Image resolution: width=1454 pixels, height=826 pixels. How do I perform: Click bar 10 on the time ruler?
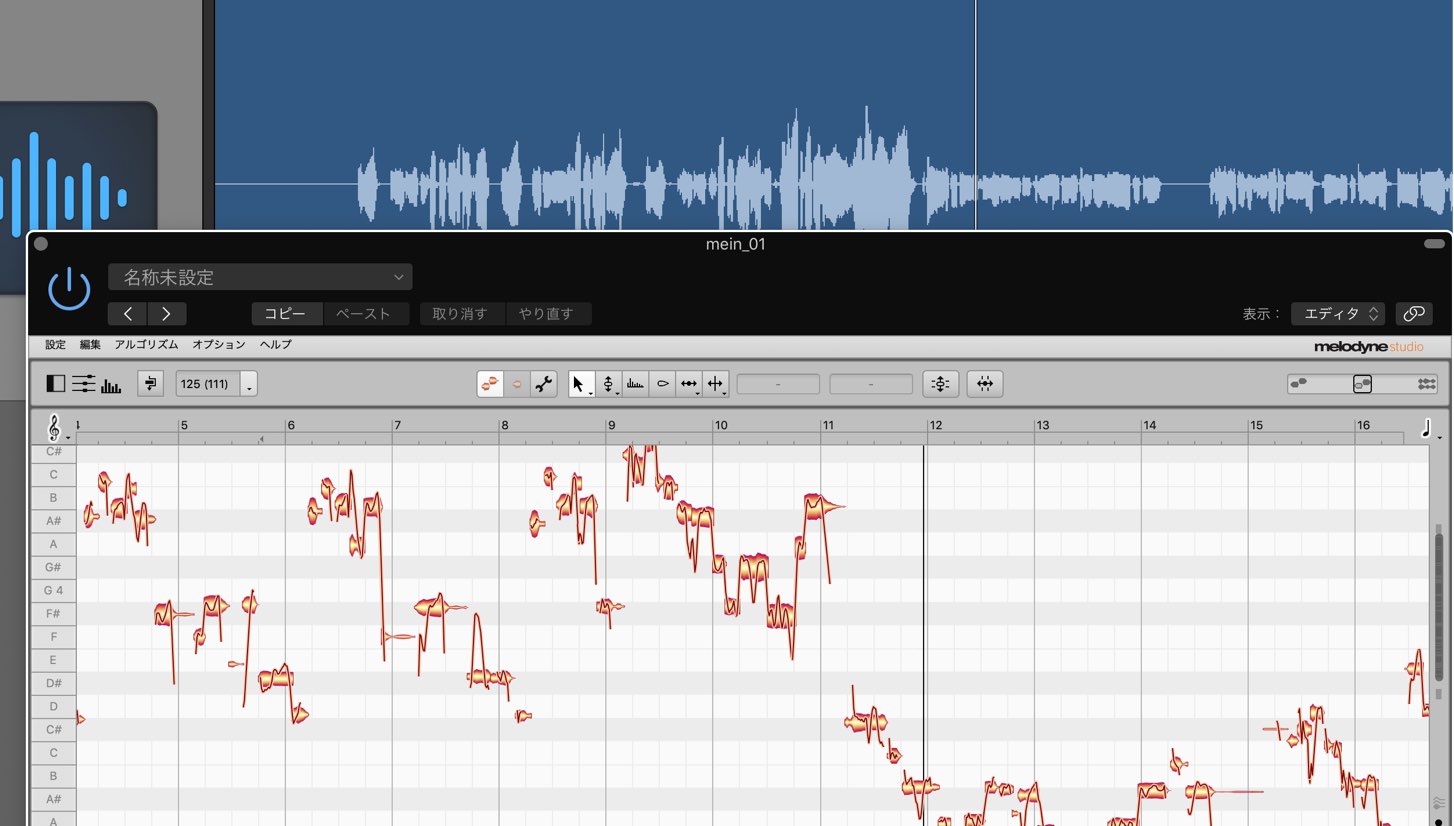click(720, 425)
